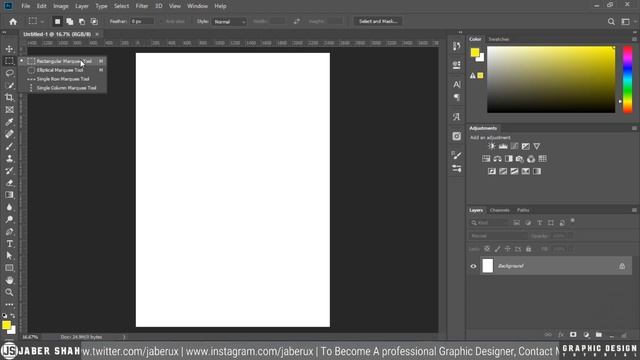The height and width of the screenshot is (360, 640).
Task: Open the File menu
Action: [26, 6]
